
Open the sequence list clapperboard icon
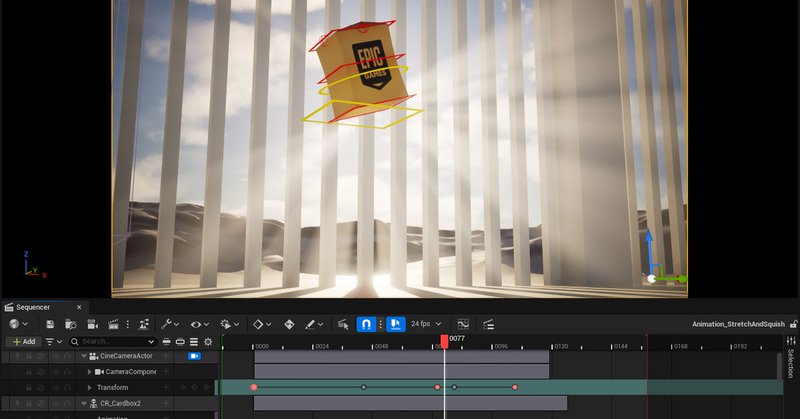click(488, 324)
